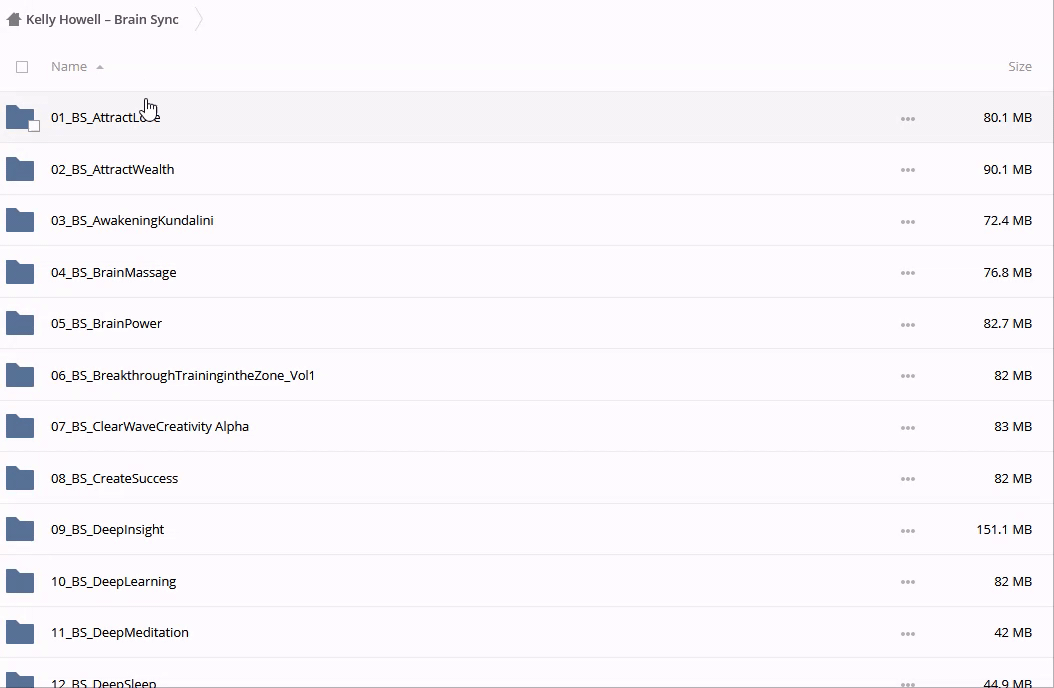The width and height of the screenshot is (1054, 688).
Task: Click folder icon of 11_BS_DeepMeditation
Action: 20,632
